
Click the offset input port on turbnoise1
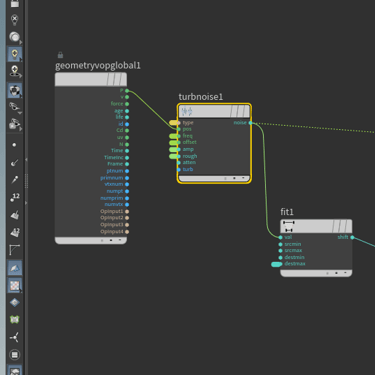[x=179, y=143]
